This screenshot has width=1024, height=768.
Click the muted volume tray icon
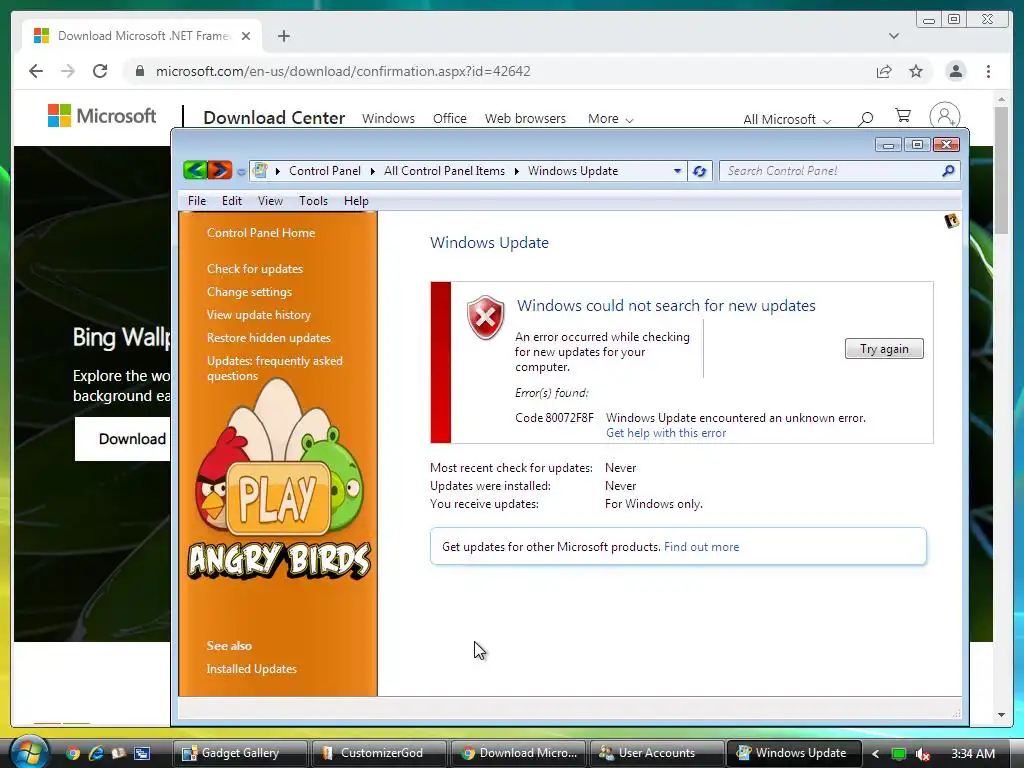922,754
